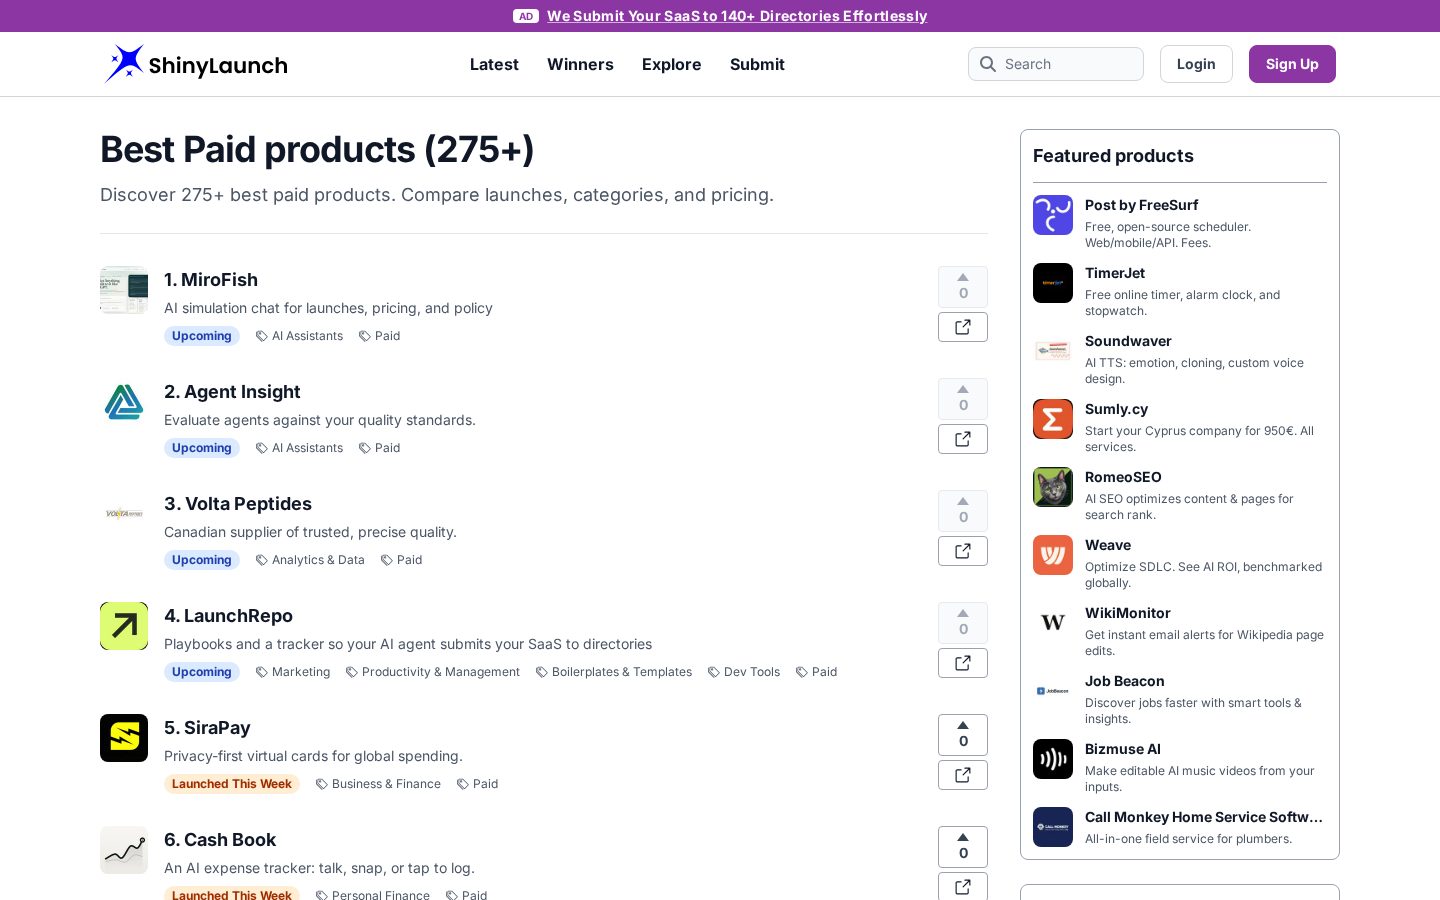Click Boilerplates & Templates tag
The image size is (1440, 900).
(x=614, y=672)
